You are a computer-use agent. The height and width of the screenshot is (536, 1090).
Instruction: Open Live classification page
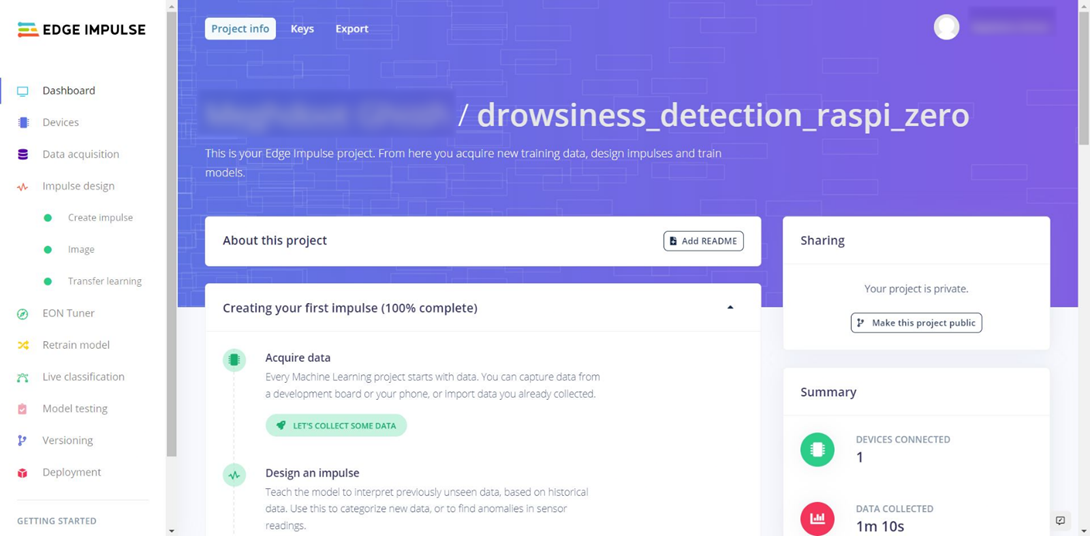(x=83, y=377)
